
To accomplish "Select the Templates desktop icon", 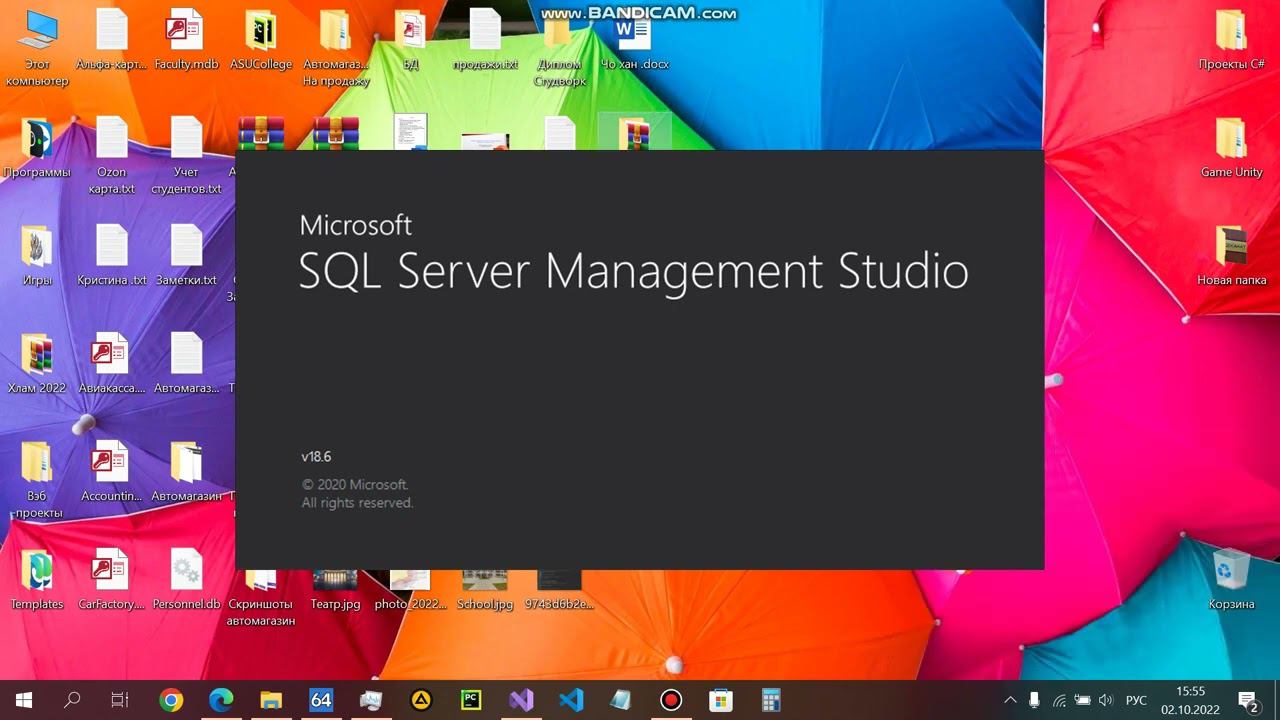I will (x=37, y=580).
